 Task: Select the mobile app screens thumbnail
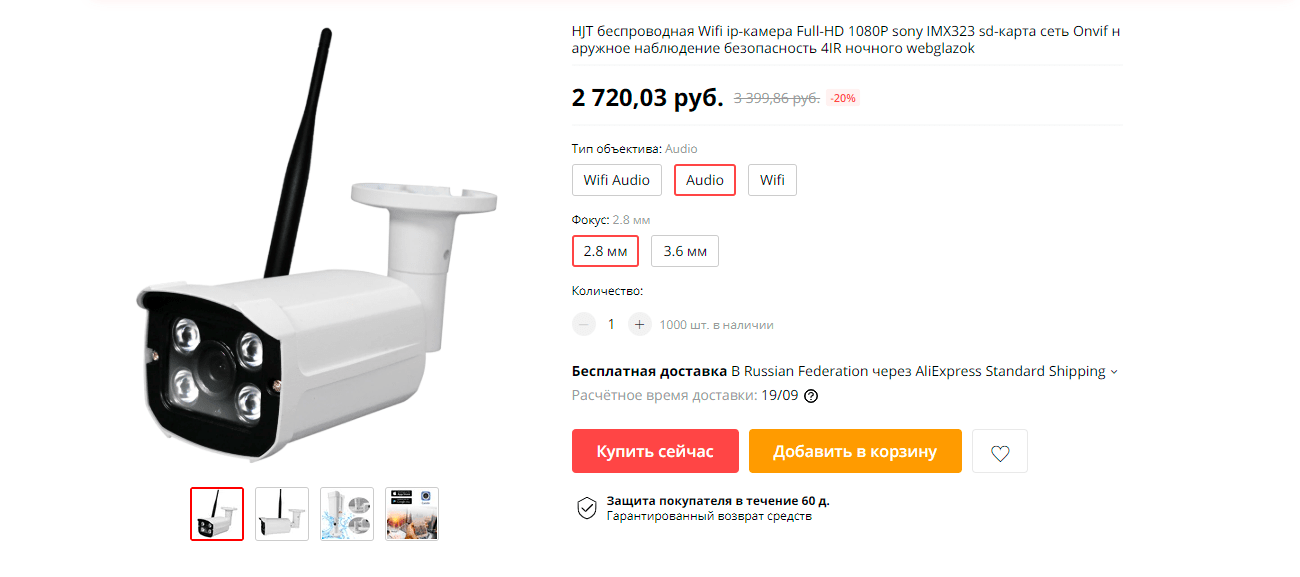coord(411,513)
